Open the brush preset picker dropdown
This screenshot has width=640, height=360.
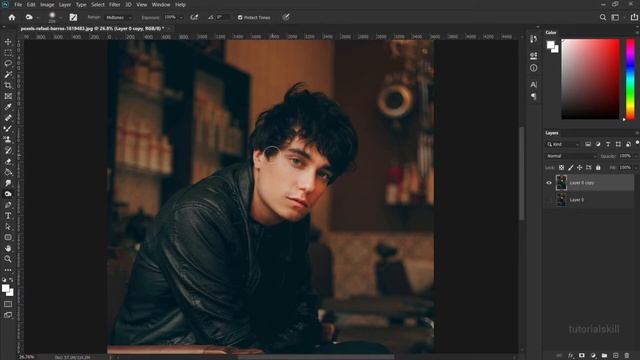(x=60, y=18)
